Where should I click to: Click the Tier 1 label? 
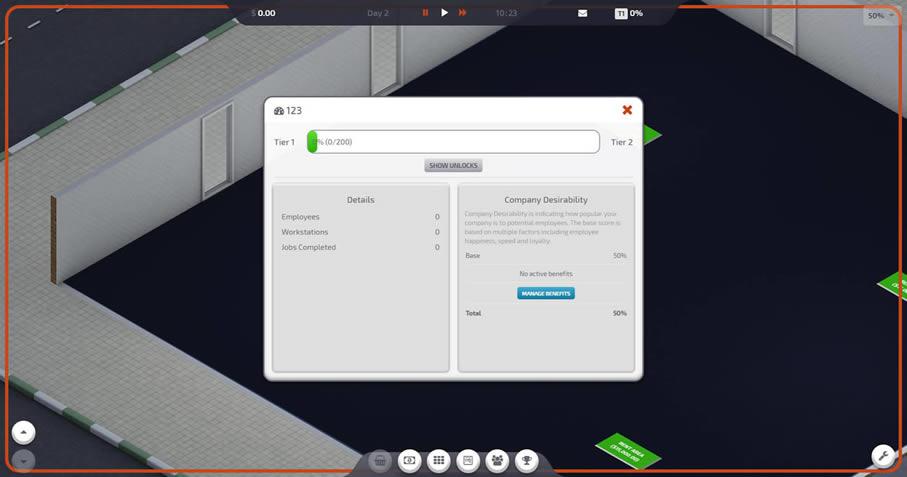284,142
